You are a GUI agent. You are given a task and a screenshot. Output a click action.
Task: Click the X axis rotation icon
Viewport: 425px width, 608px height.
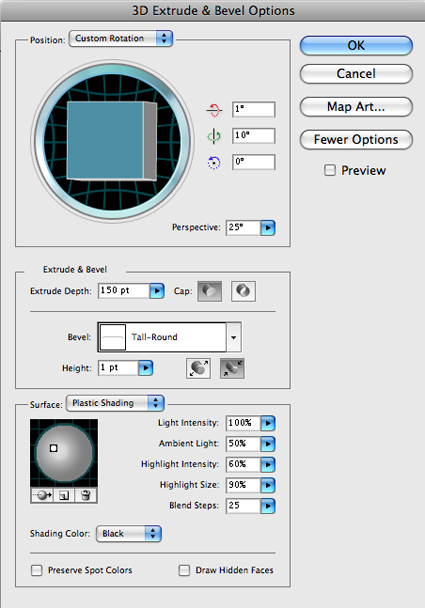[x=214, y=110]
